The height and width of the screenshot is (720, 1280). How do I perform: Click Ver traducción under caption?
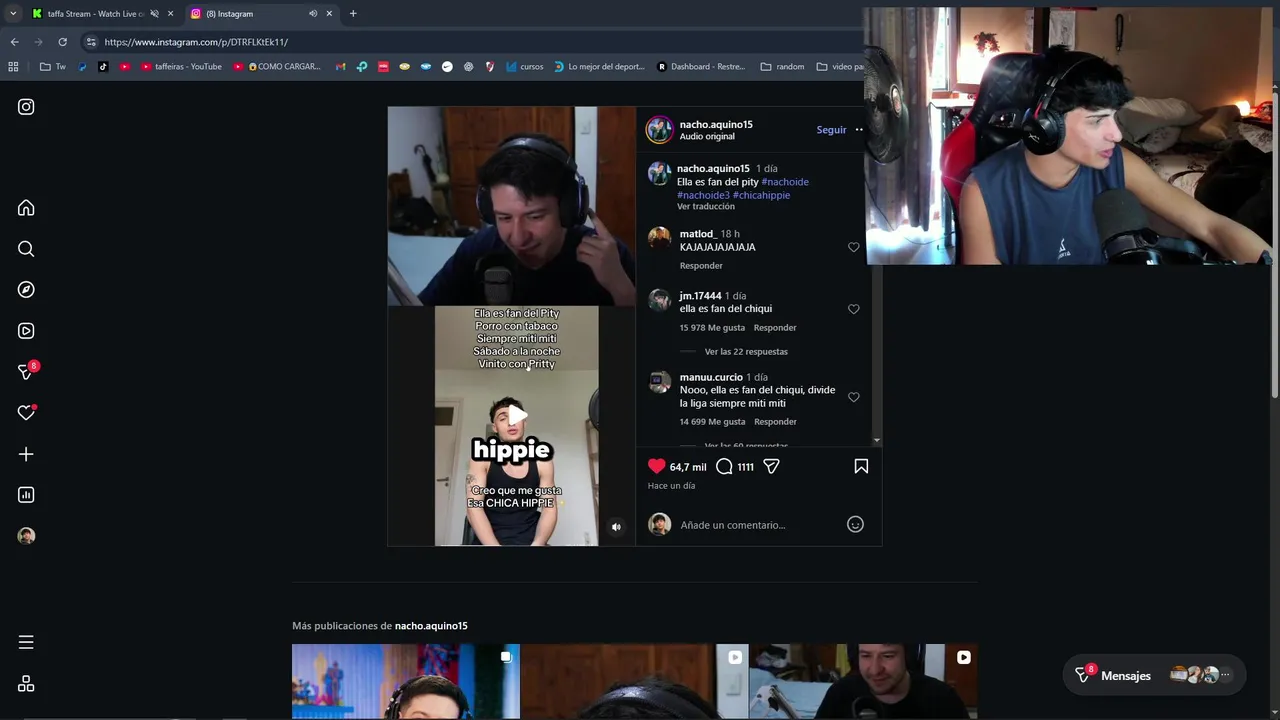(706, 207)
